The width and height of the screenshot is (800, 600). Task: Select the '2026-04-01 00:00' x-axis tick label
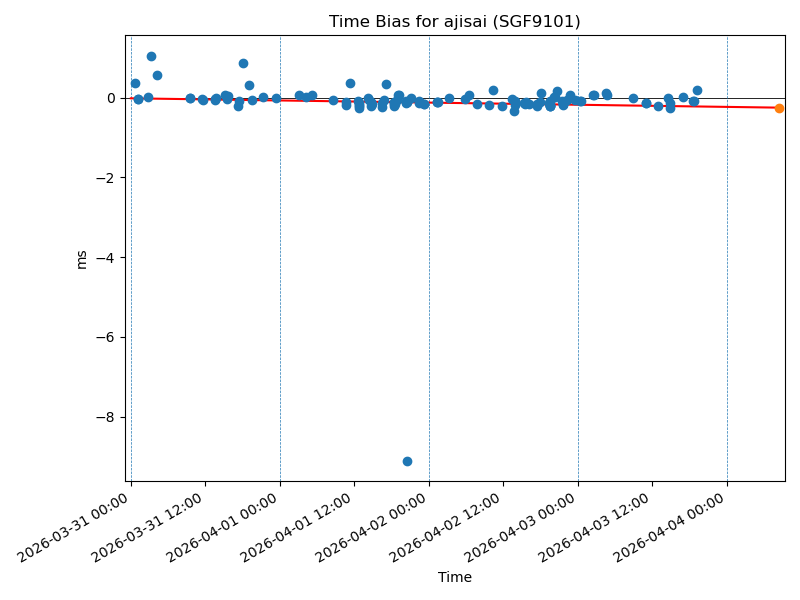coord(224,528)
